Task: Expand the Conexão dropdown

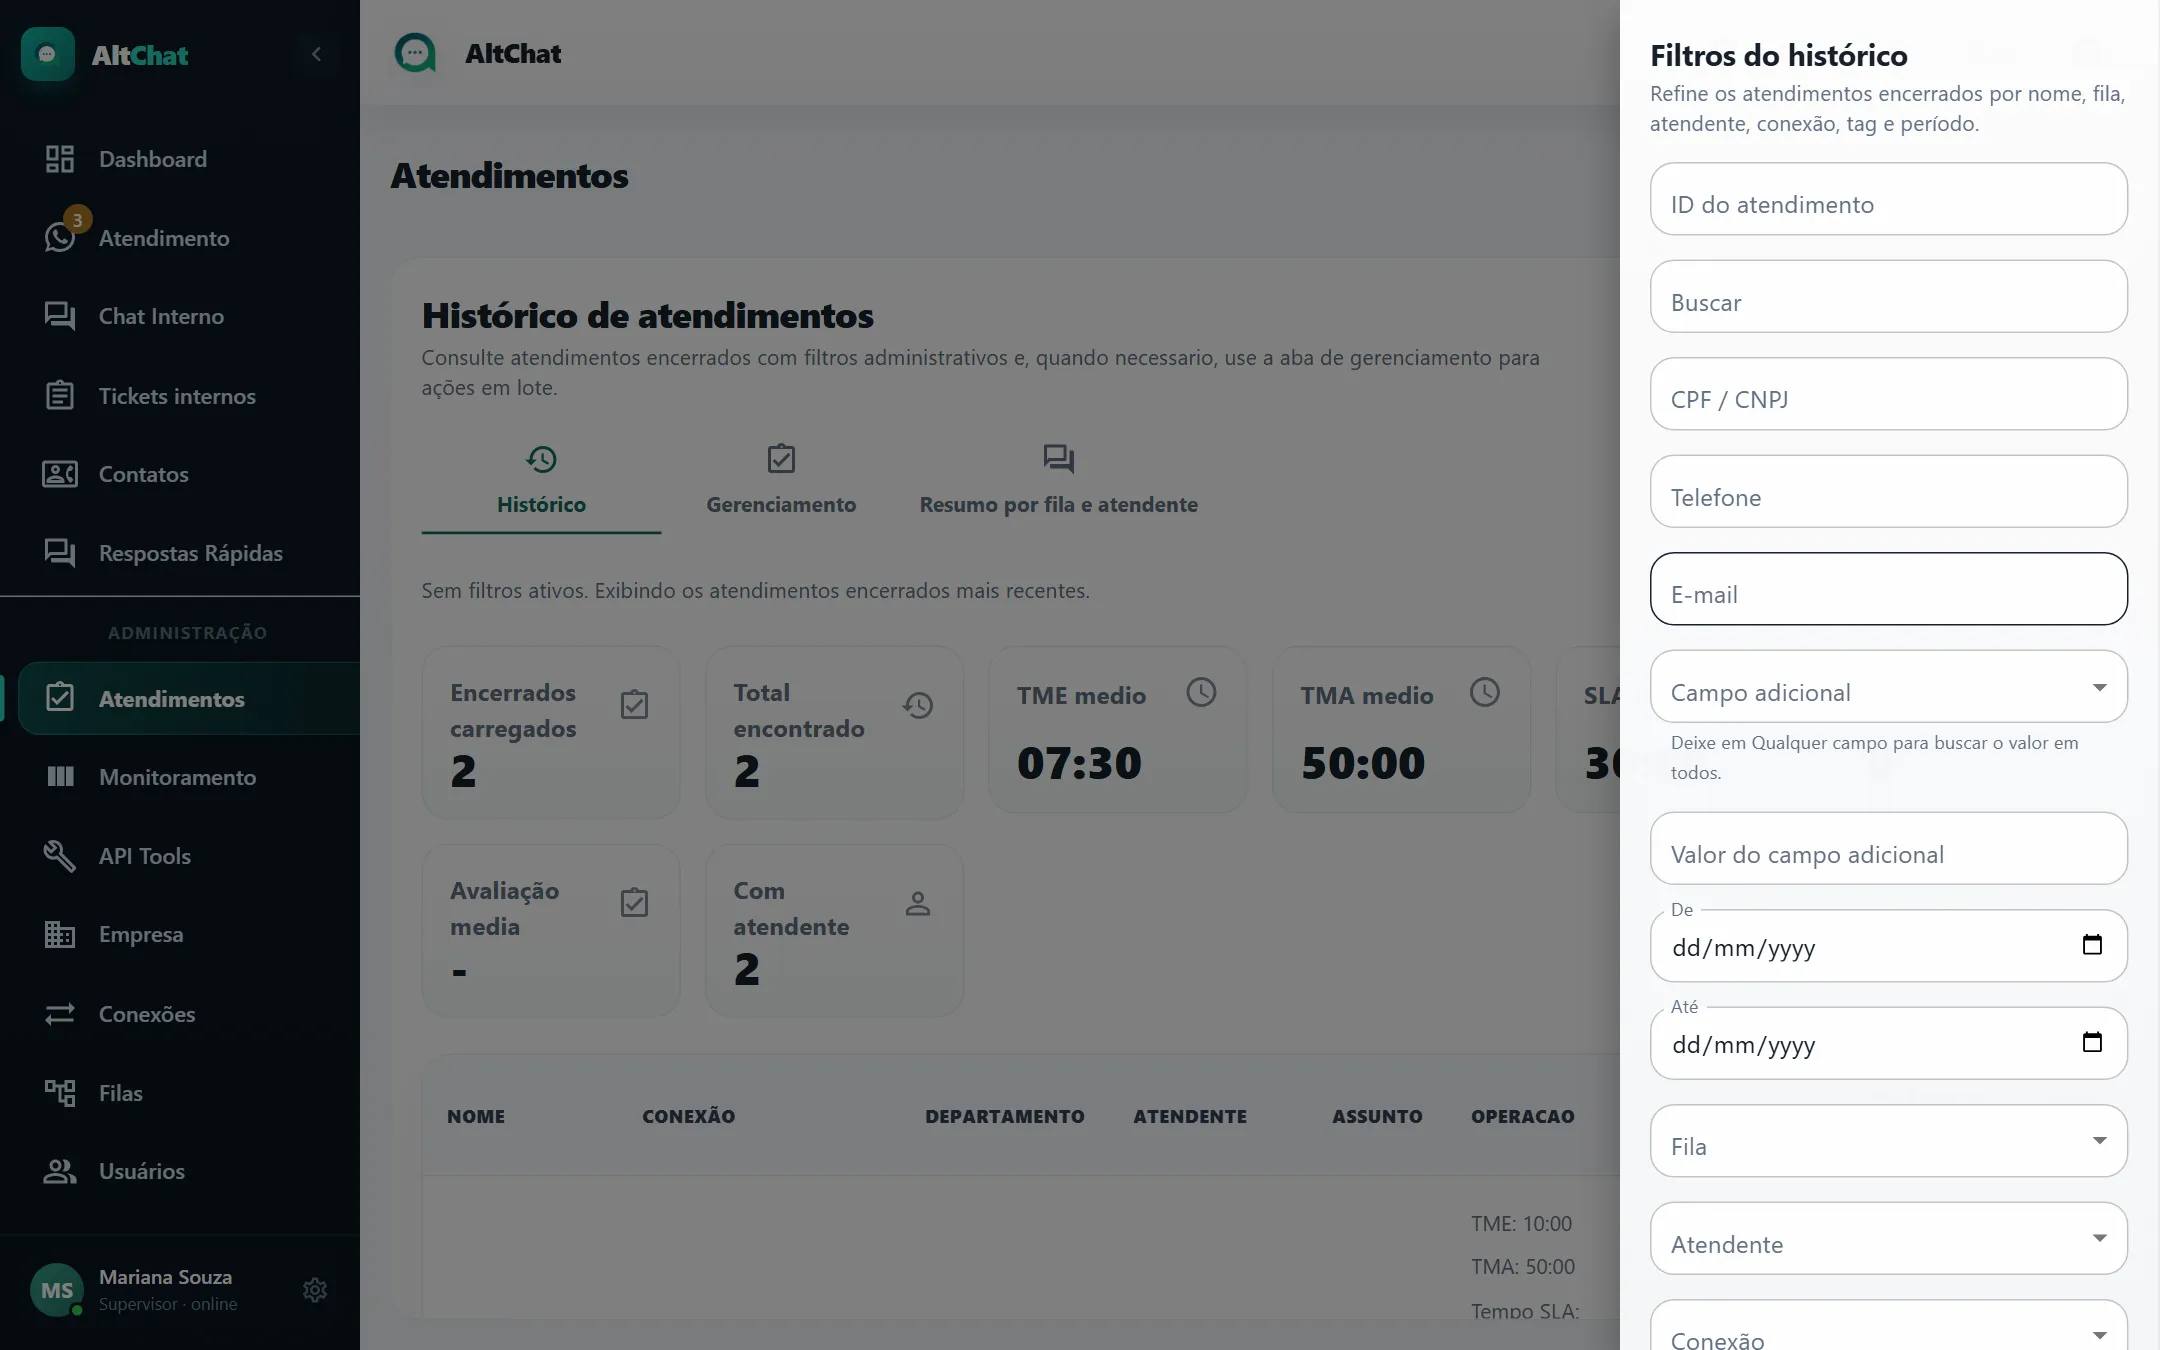Action: [1888, 1327]
